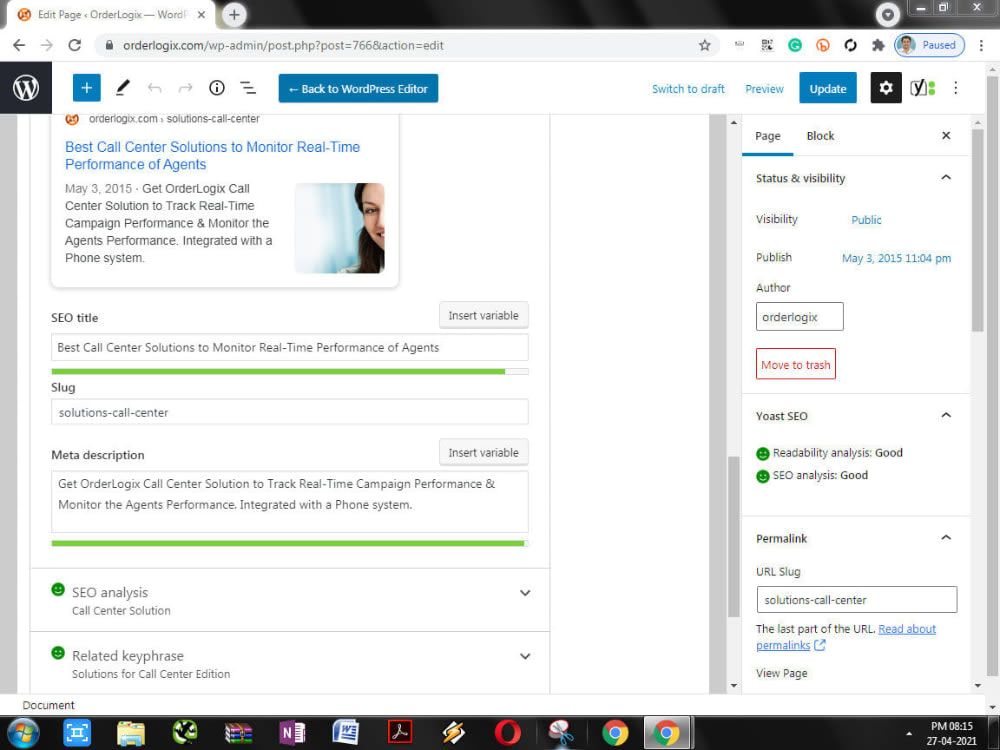Click the Update button
Viewport: 1000px width, 750px height.
click(827, 89)
